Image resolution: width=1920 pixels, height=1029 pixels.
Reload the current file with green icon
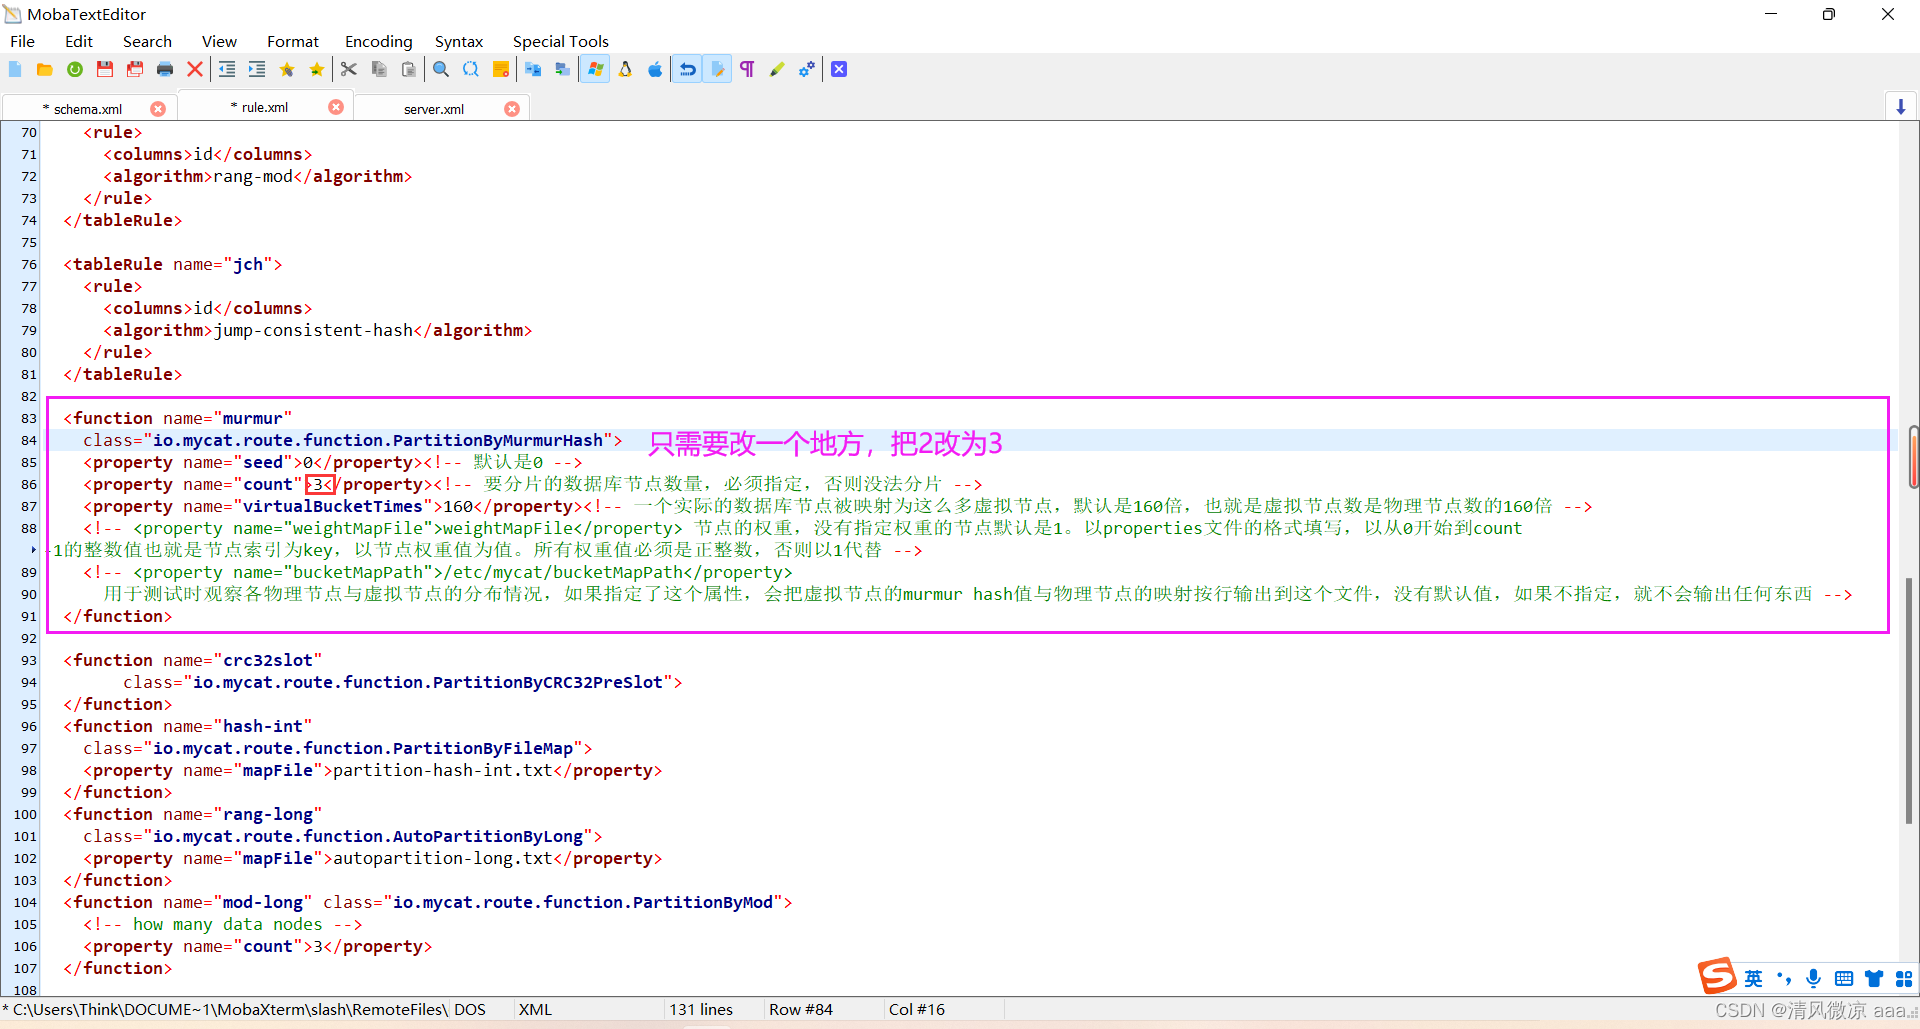click(75, 69)
